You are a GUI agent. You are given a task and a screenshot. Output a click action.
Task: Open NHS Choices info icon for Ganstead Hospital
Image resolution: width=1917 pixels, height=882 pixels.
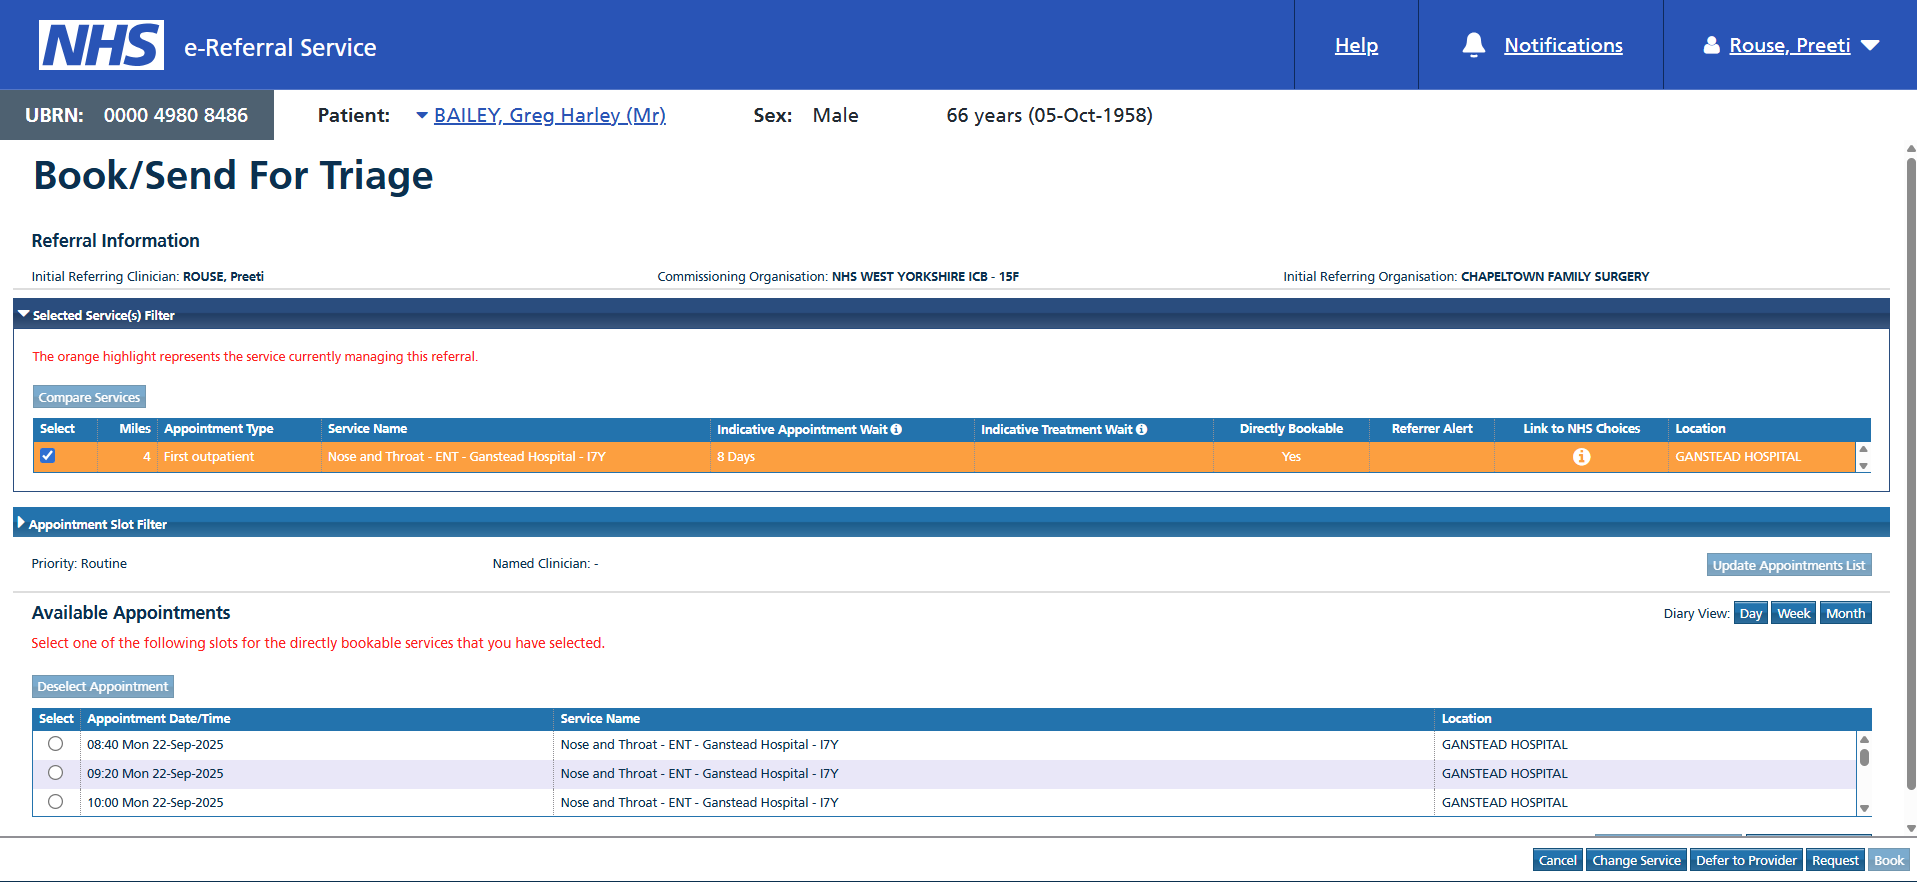point(1581,457)
